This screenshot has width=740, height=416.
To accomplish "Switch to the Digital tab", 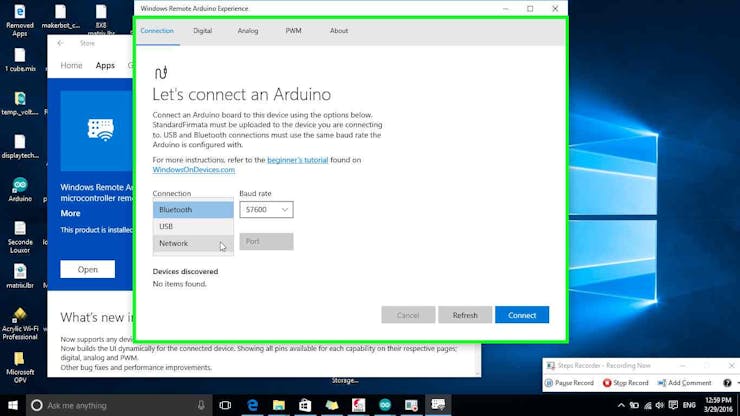I will 202,31.
